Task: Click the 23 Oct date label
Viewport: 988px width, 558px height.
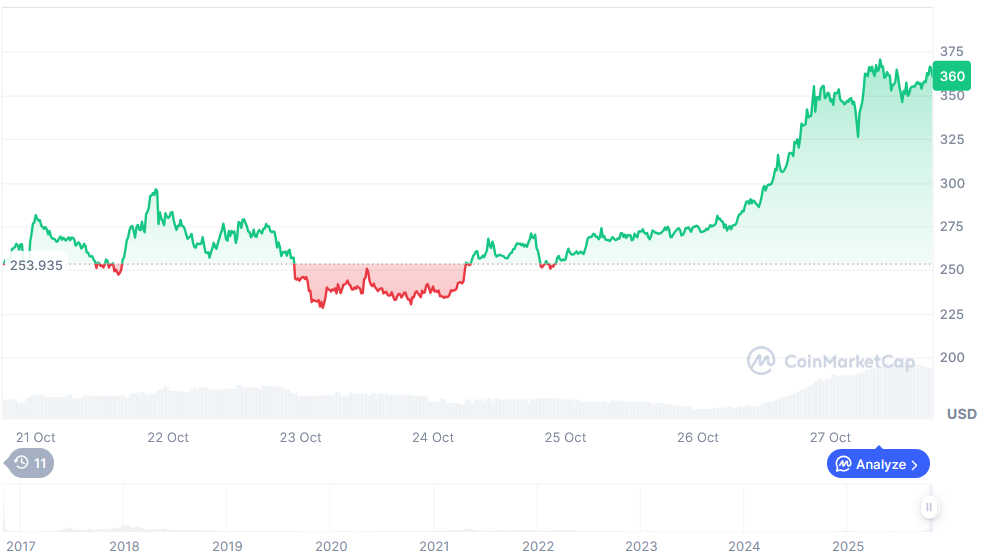Action: pos(300,437)
